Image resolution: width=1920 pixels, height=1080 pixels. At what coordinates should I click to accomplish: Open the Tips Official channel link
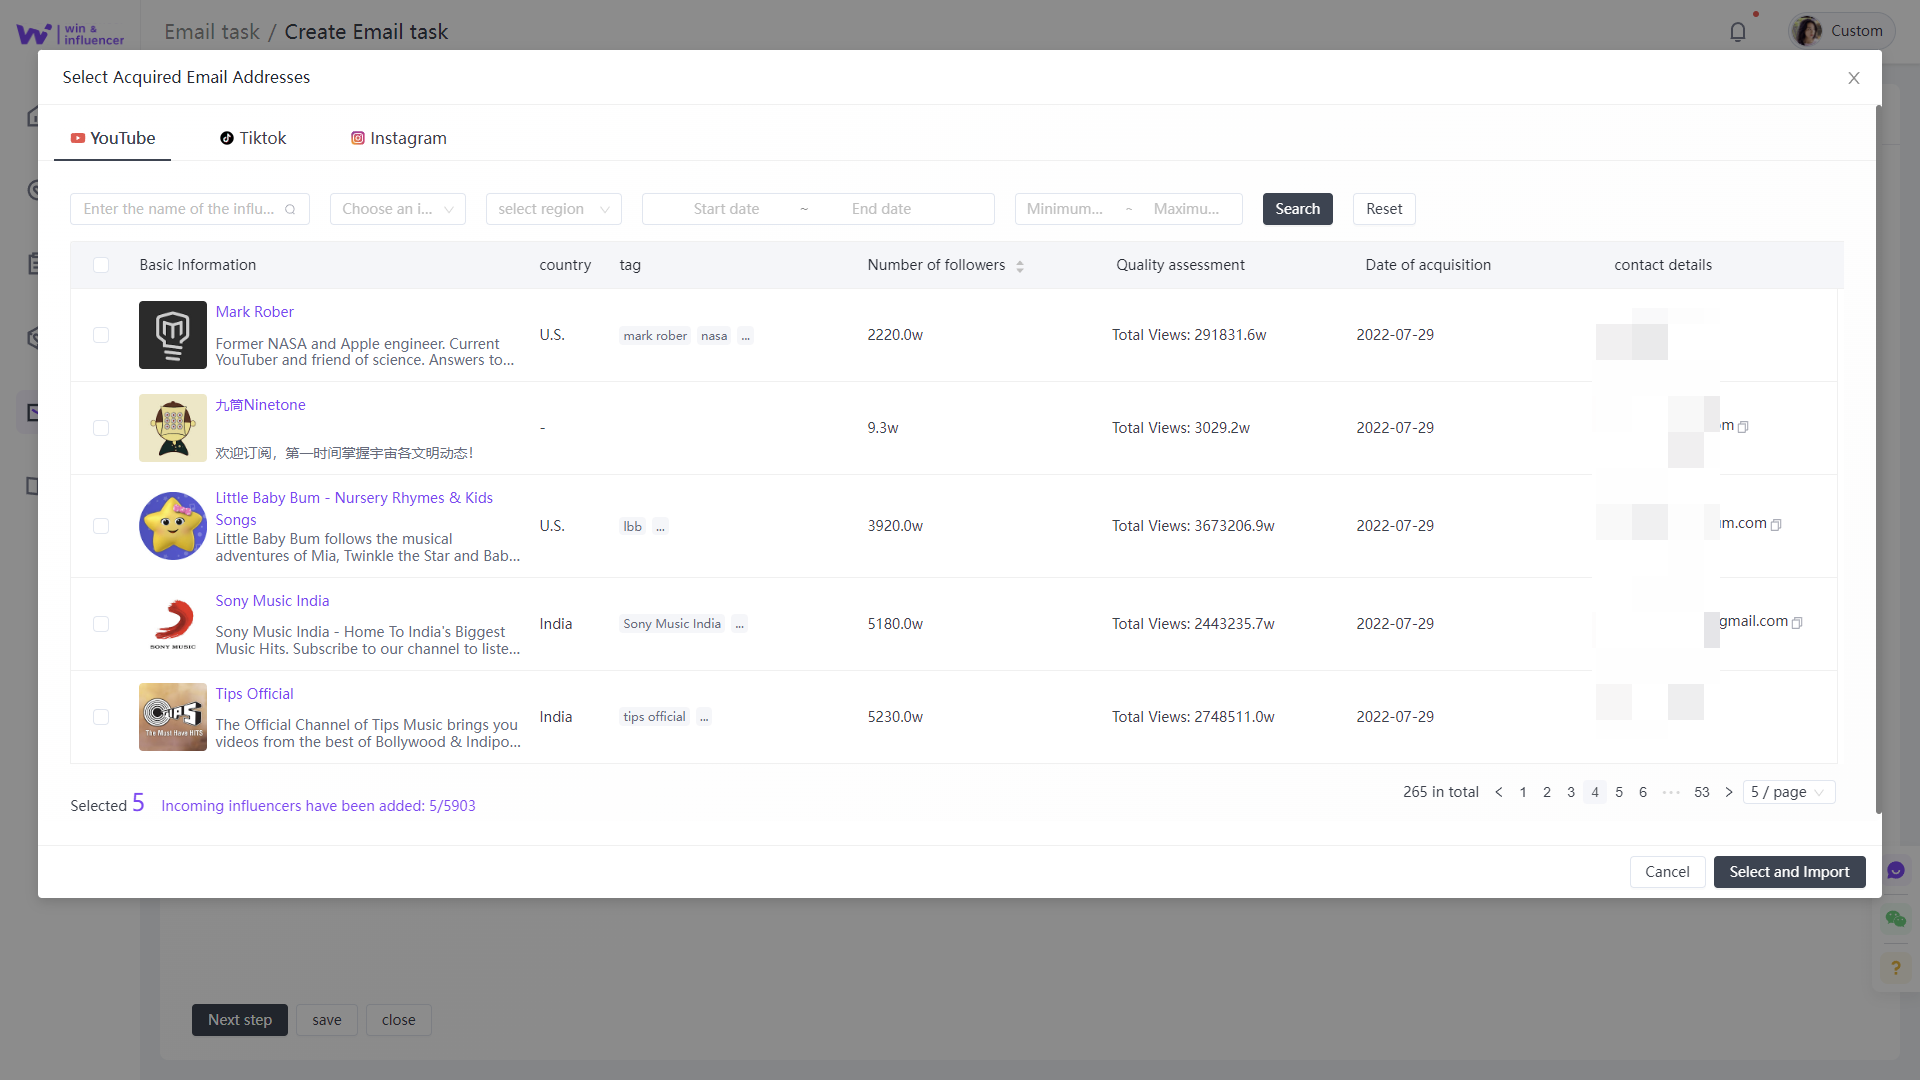[254, 694]
